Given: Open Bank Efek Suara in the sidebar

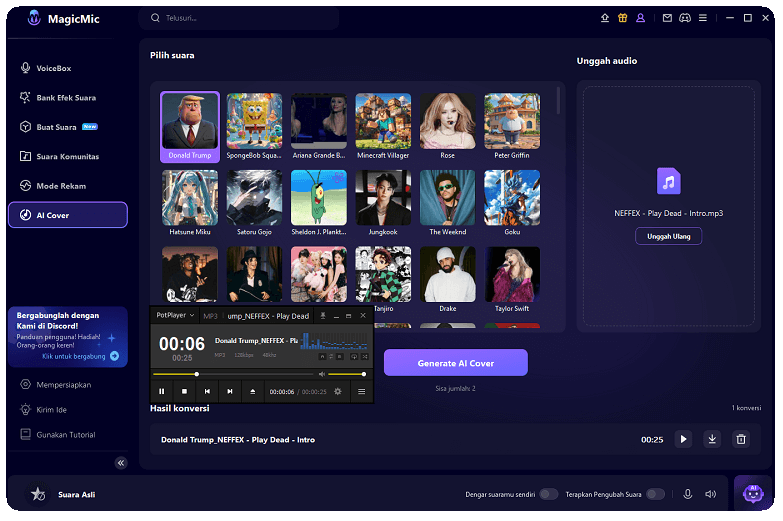Looking at the screenshot, I should pyautogui.click(x=68, y=97).
